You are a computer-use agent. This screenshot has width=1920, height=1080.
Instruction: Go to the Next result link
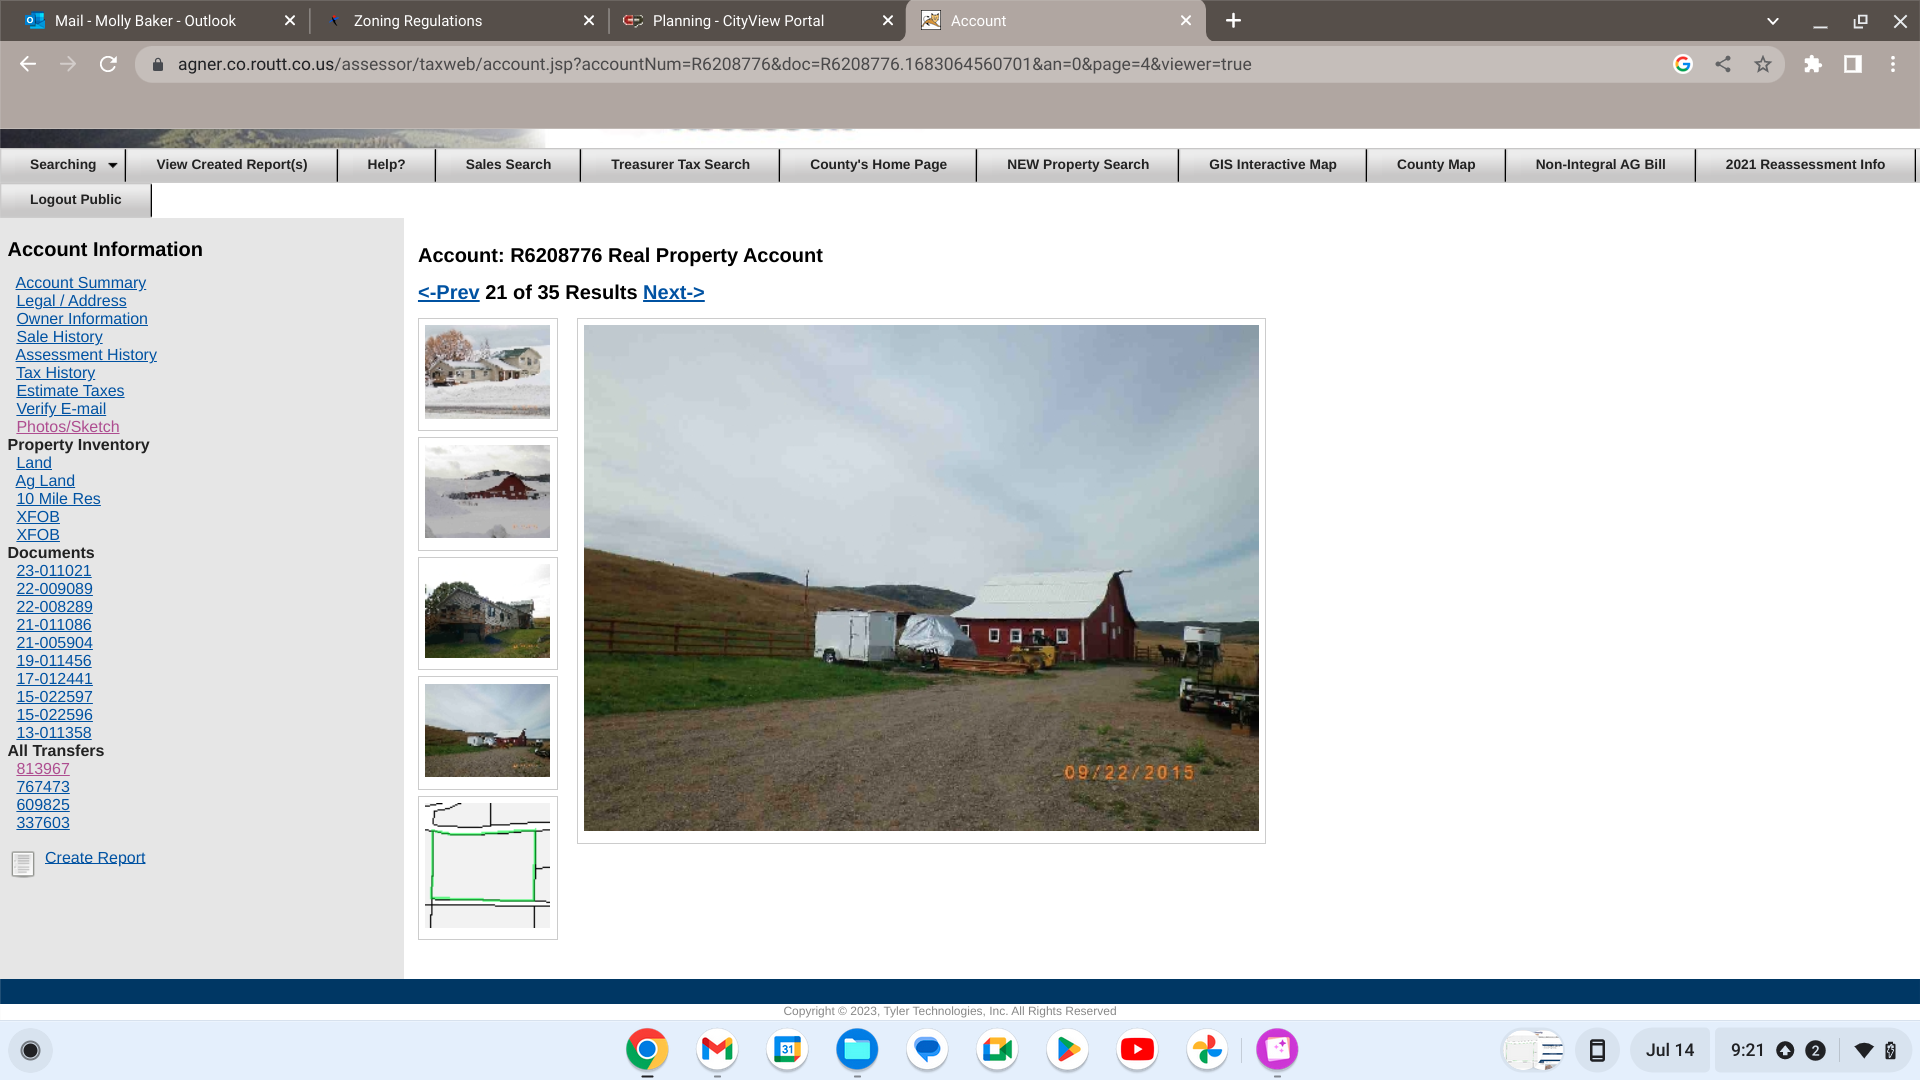pyautogui.click(x=673, y=292)
